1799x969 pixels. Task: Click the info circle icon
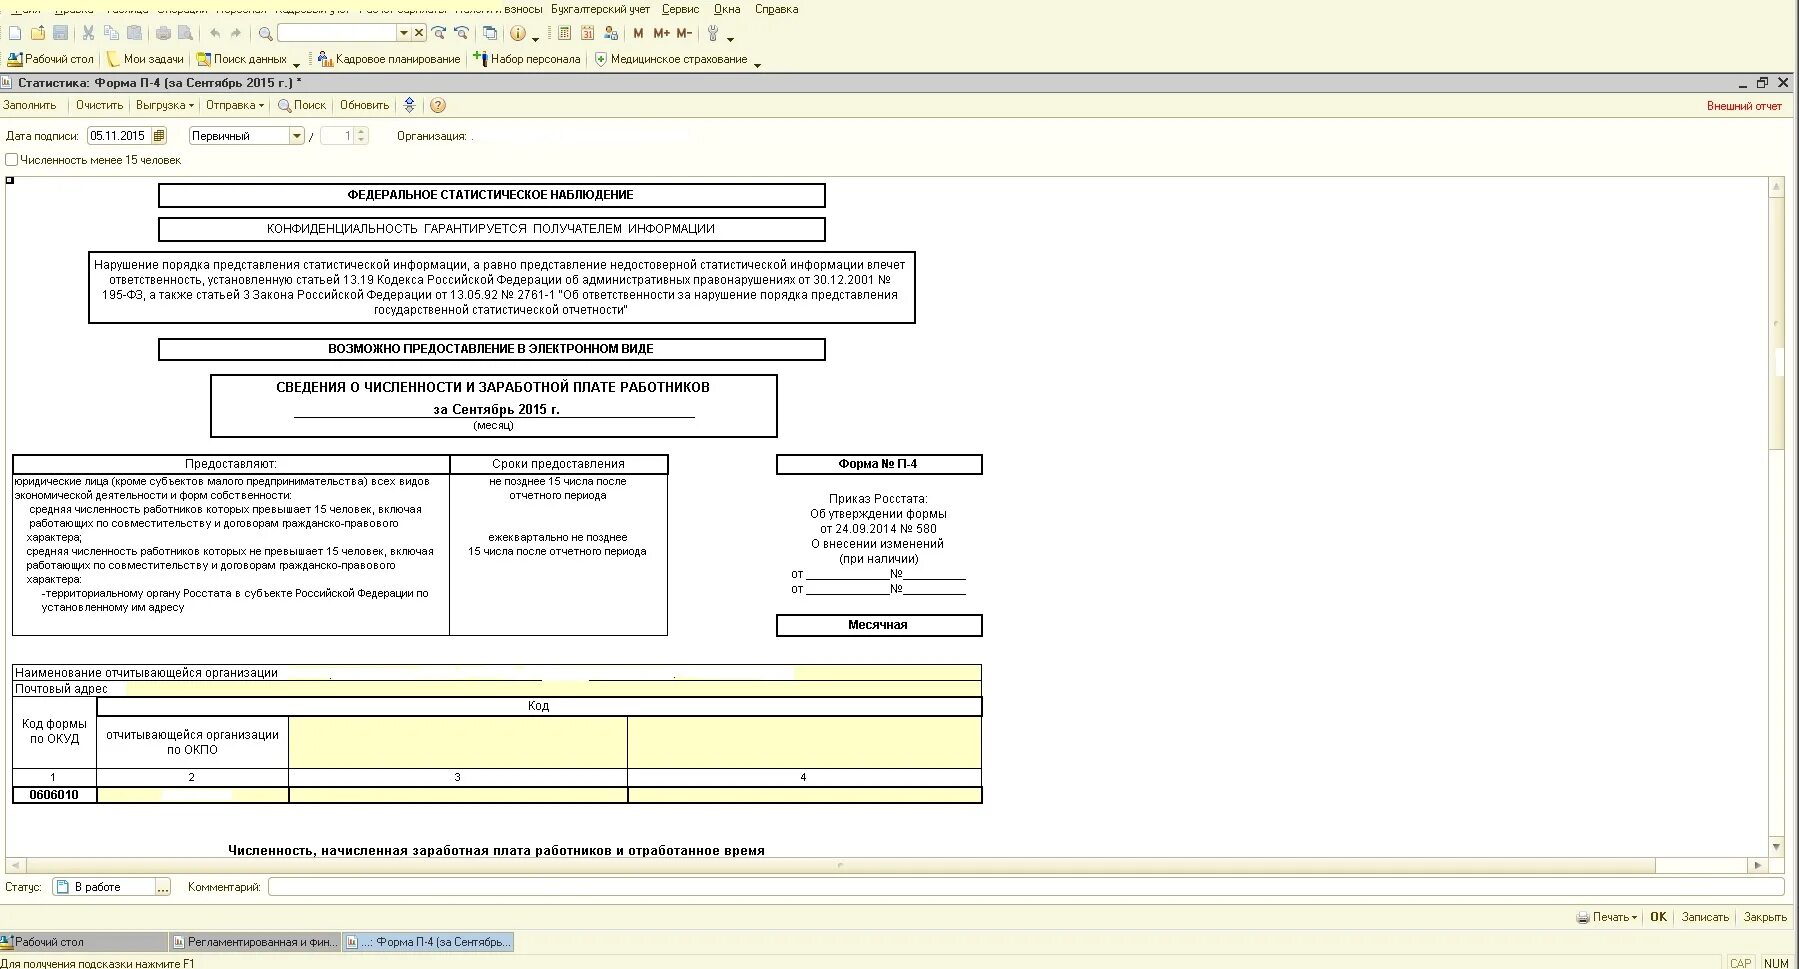(x=518, y=33)
